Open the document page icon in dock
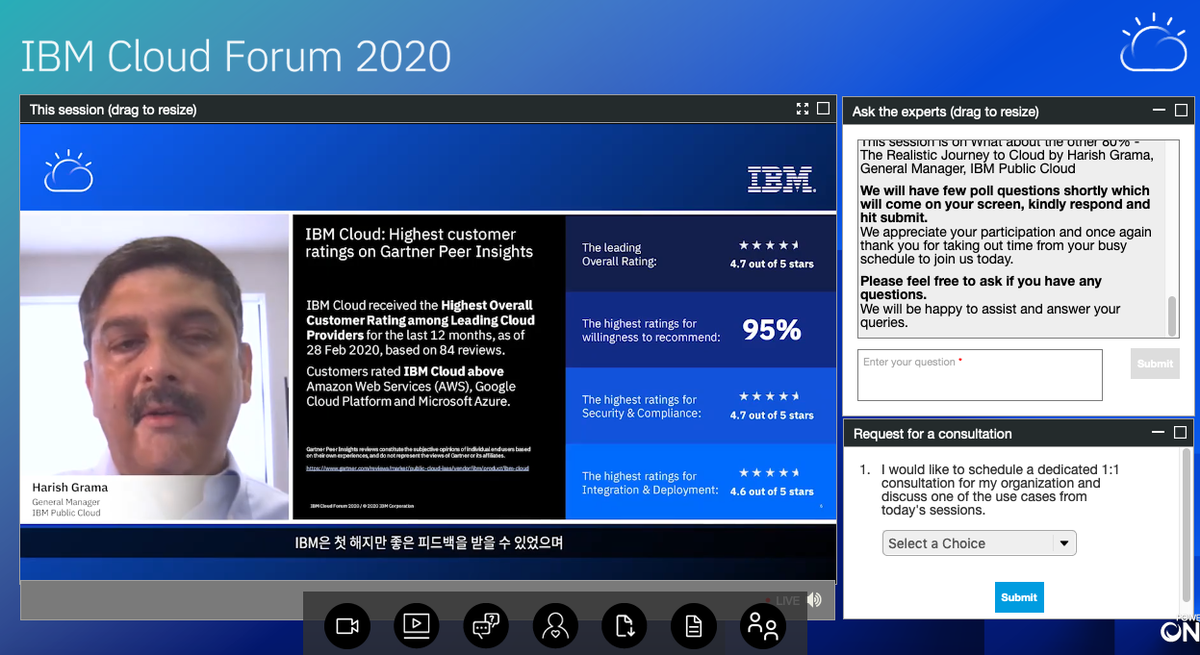The height and width of the screenshot is (655, 1200). coord(694,627)
